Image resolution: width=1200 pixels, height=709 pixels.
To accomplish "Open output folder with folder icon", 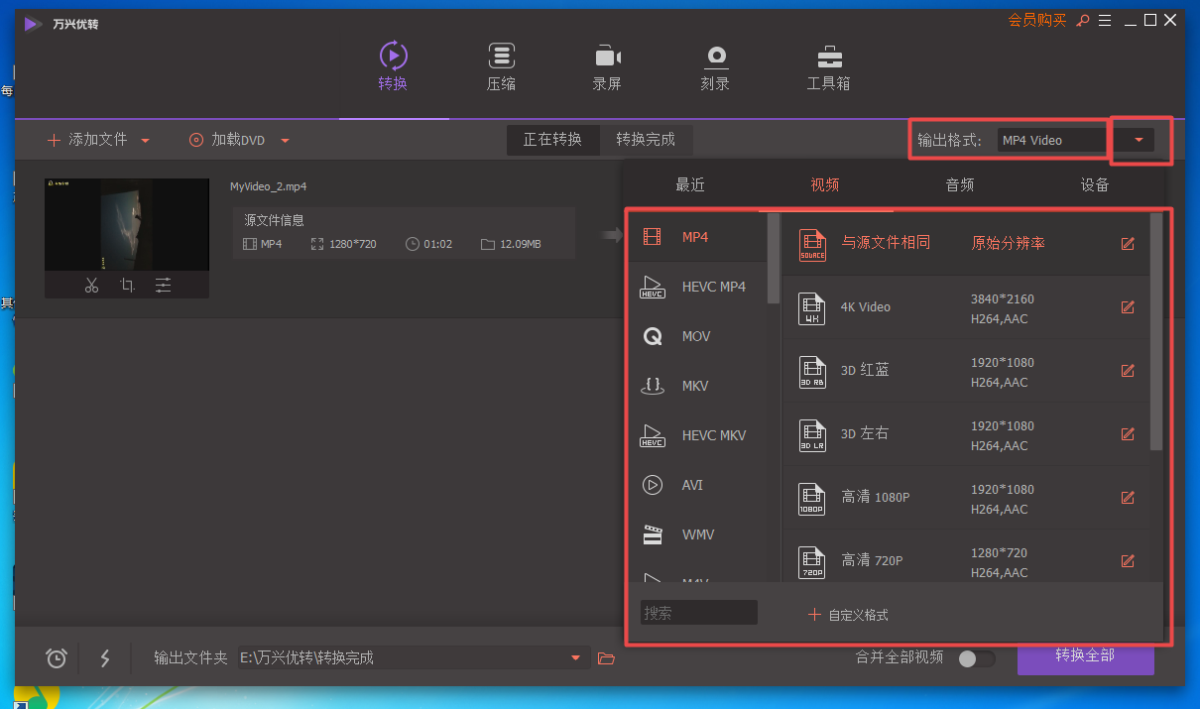I will point(605,658).
